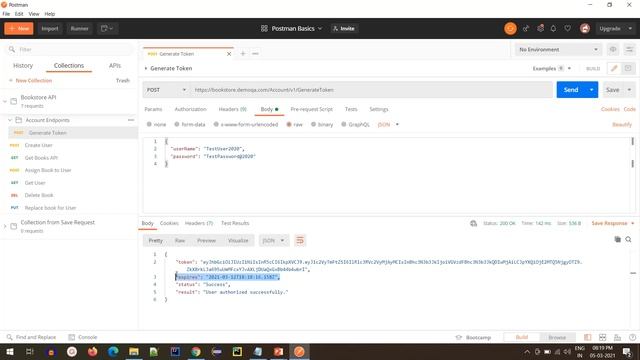Open the Test Results response tab
Image resolution: width=640 pixels, height=360 pixels.
(x=235, y=223)
